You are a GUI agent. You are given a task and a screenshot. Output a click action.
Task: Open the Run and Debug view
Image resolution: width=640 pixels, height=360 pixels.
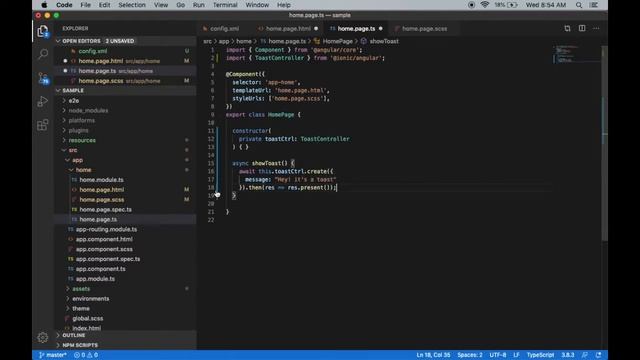(43, 101)
